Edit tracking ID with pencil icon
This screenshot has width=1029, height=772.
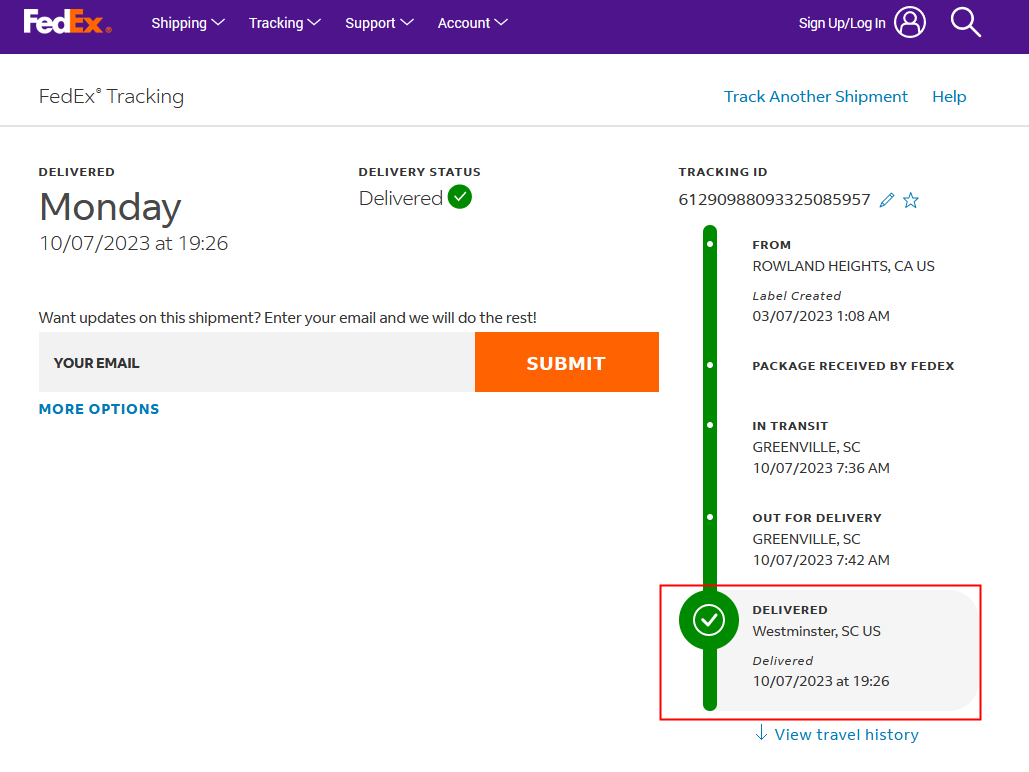(x=886, y=200)
